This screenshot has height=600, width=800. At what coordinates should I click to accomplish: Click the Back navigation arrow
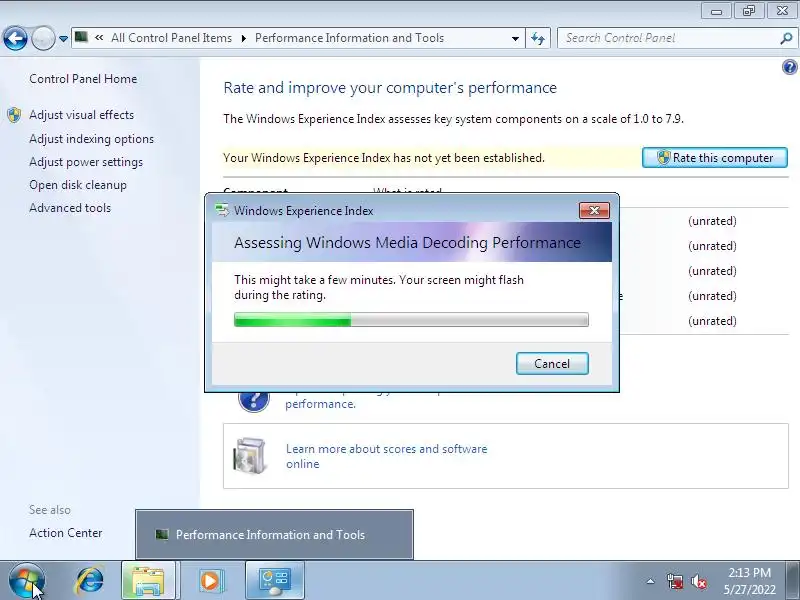tap(15, 38)
